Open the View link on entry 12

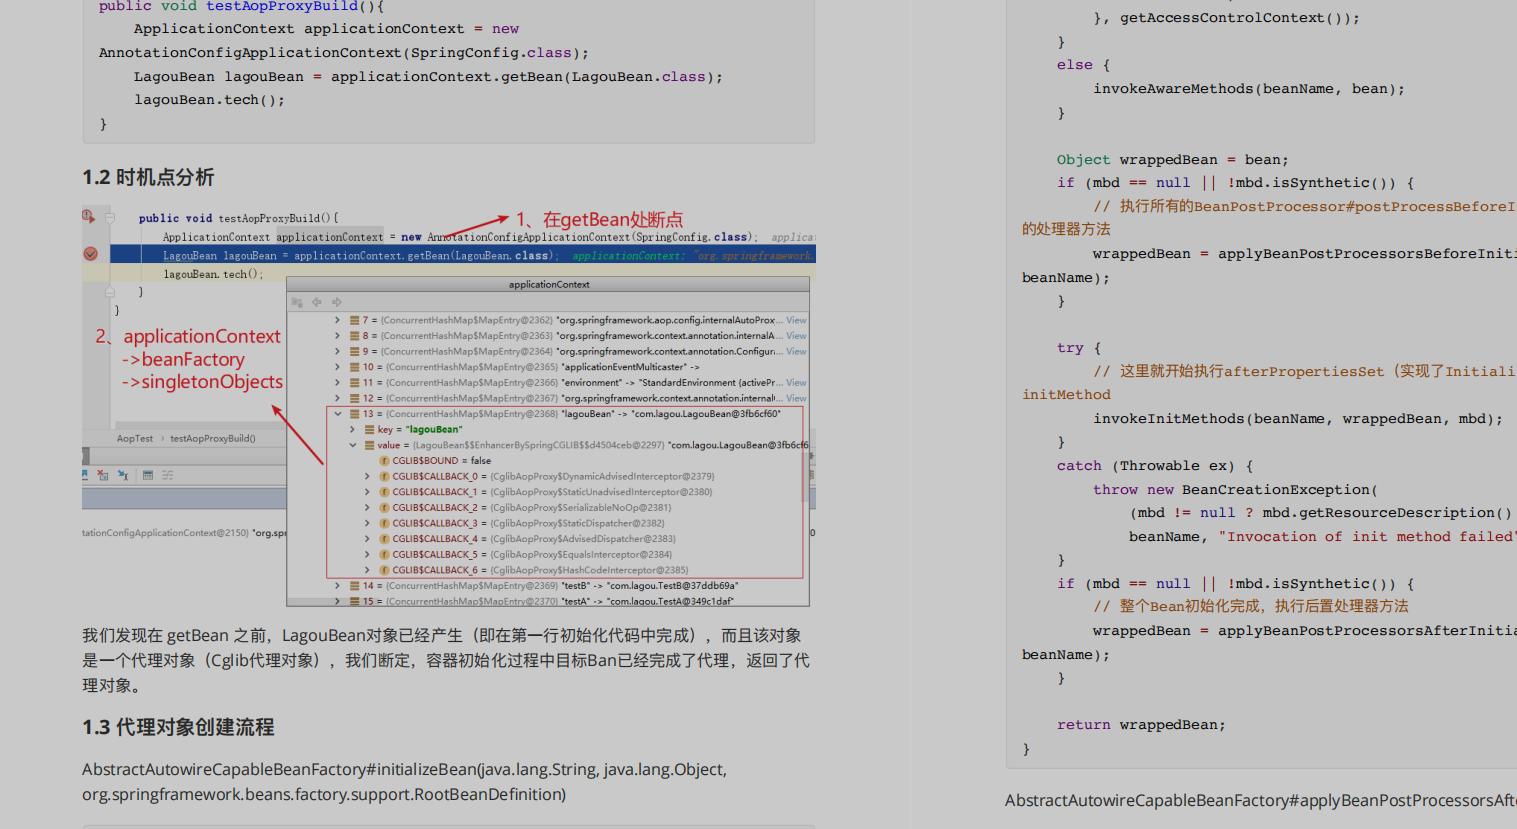pyautogui.click(x=796, y=398)
